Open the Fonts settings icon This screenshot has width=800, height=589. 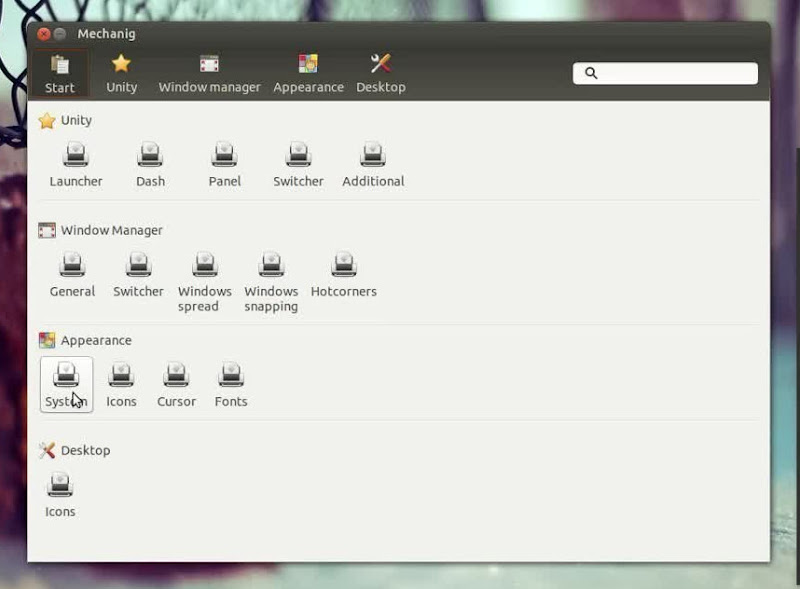coord(231,385)
